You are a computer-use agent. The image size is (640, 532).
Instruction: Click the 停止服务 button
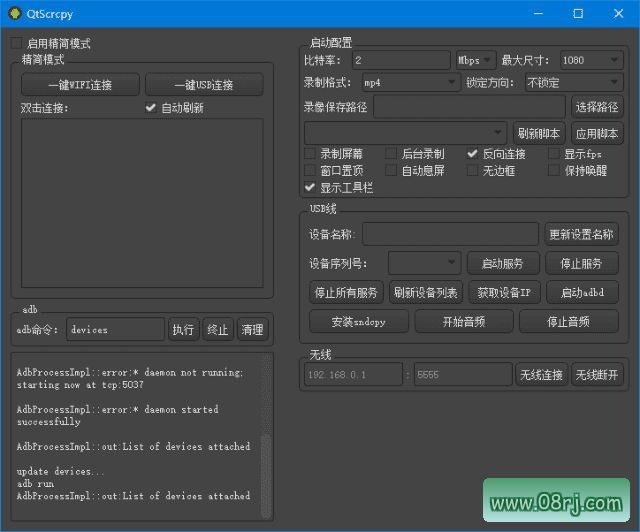point(582,263)
